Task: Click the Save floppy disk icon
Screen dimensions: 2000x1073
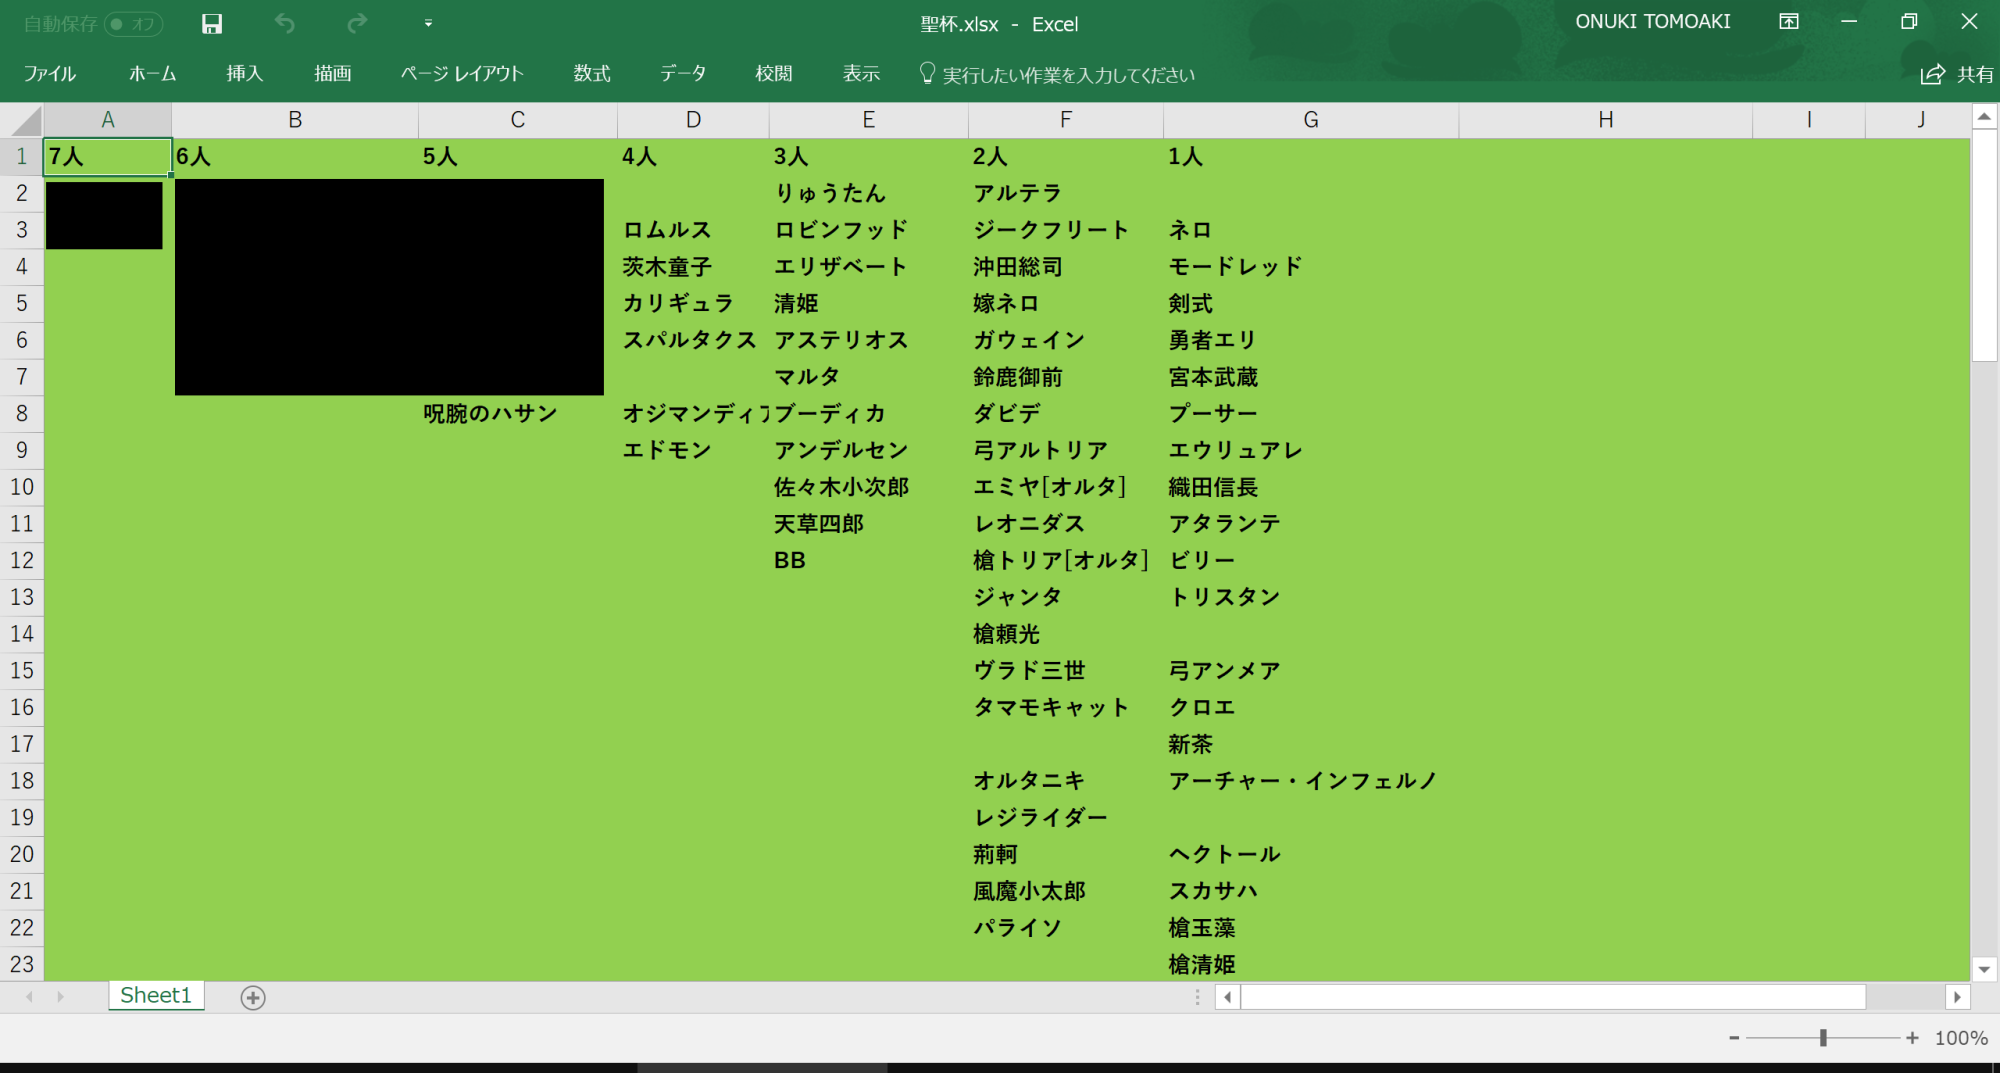Action: (211, 24)
